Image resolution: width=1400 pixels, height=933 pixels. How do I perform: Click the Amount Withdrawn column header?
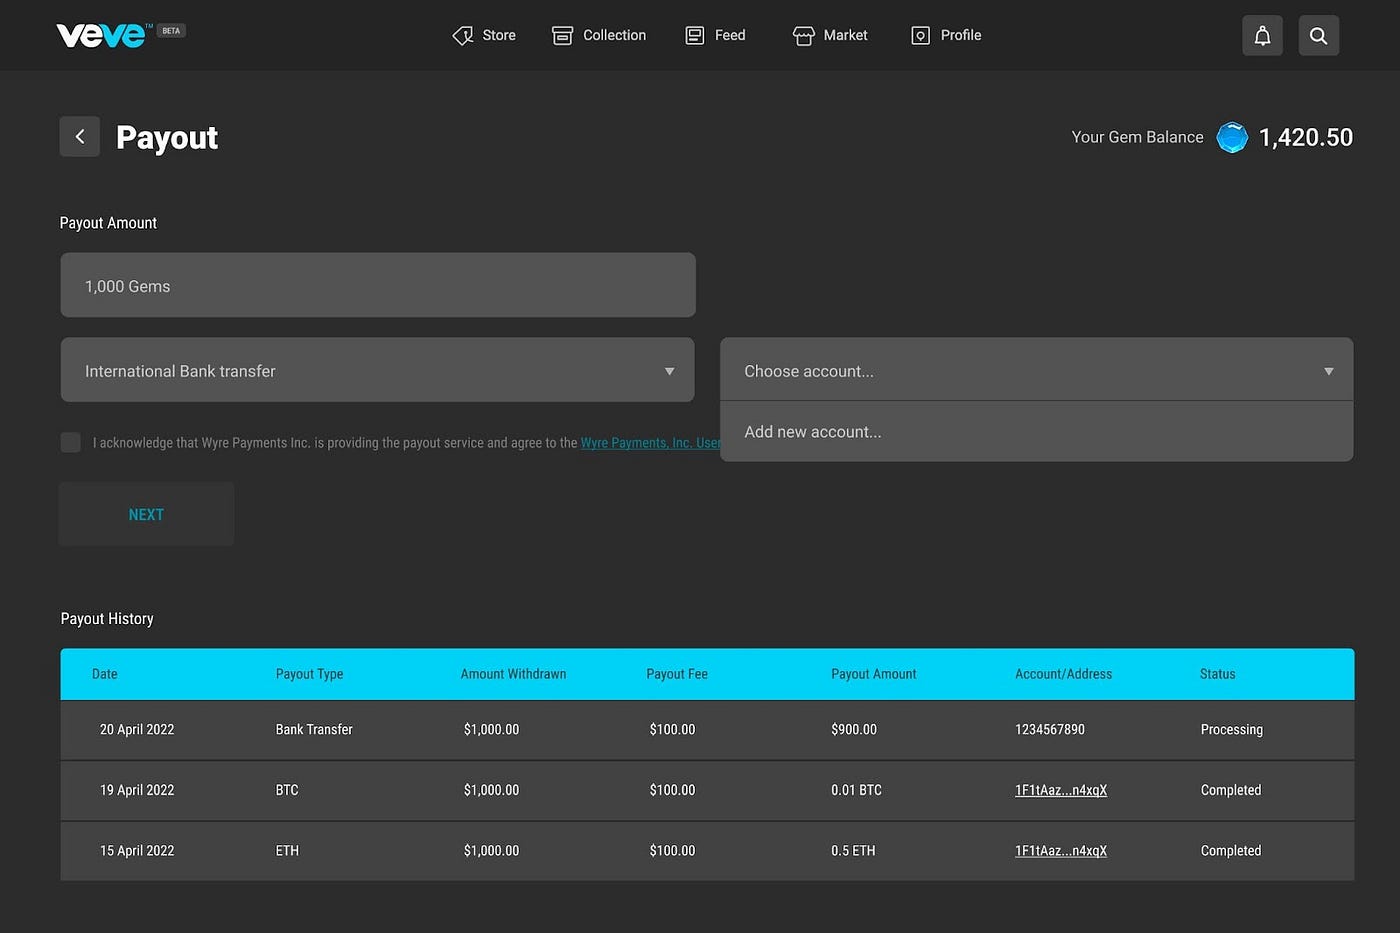point(513,674)
